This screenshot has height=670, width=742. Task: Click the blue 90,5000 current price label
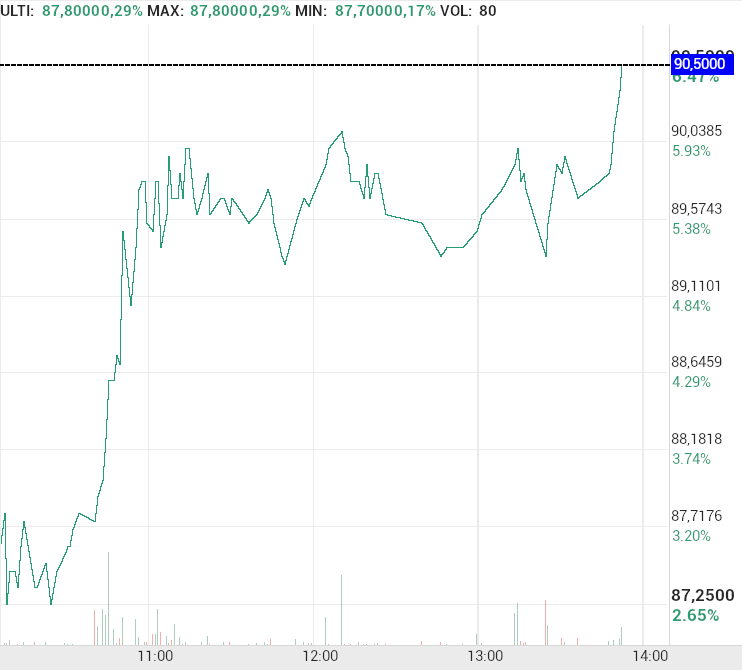(702, 64)
